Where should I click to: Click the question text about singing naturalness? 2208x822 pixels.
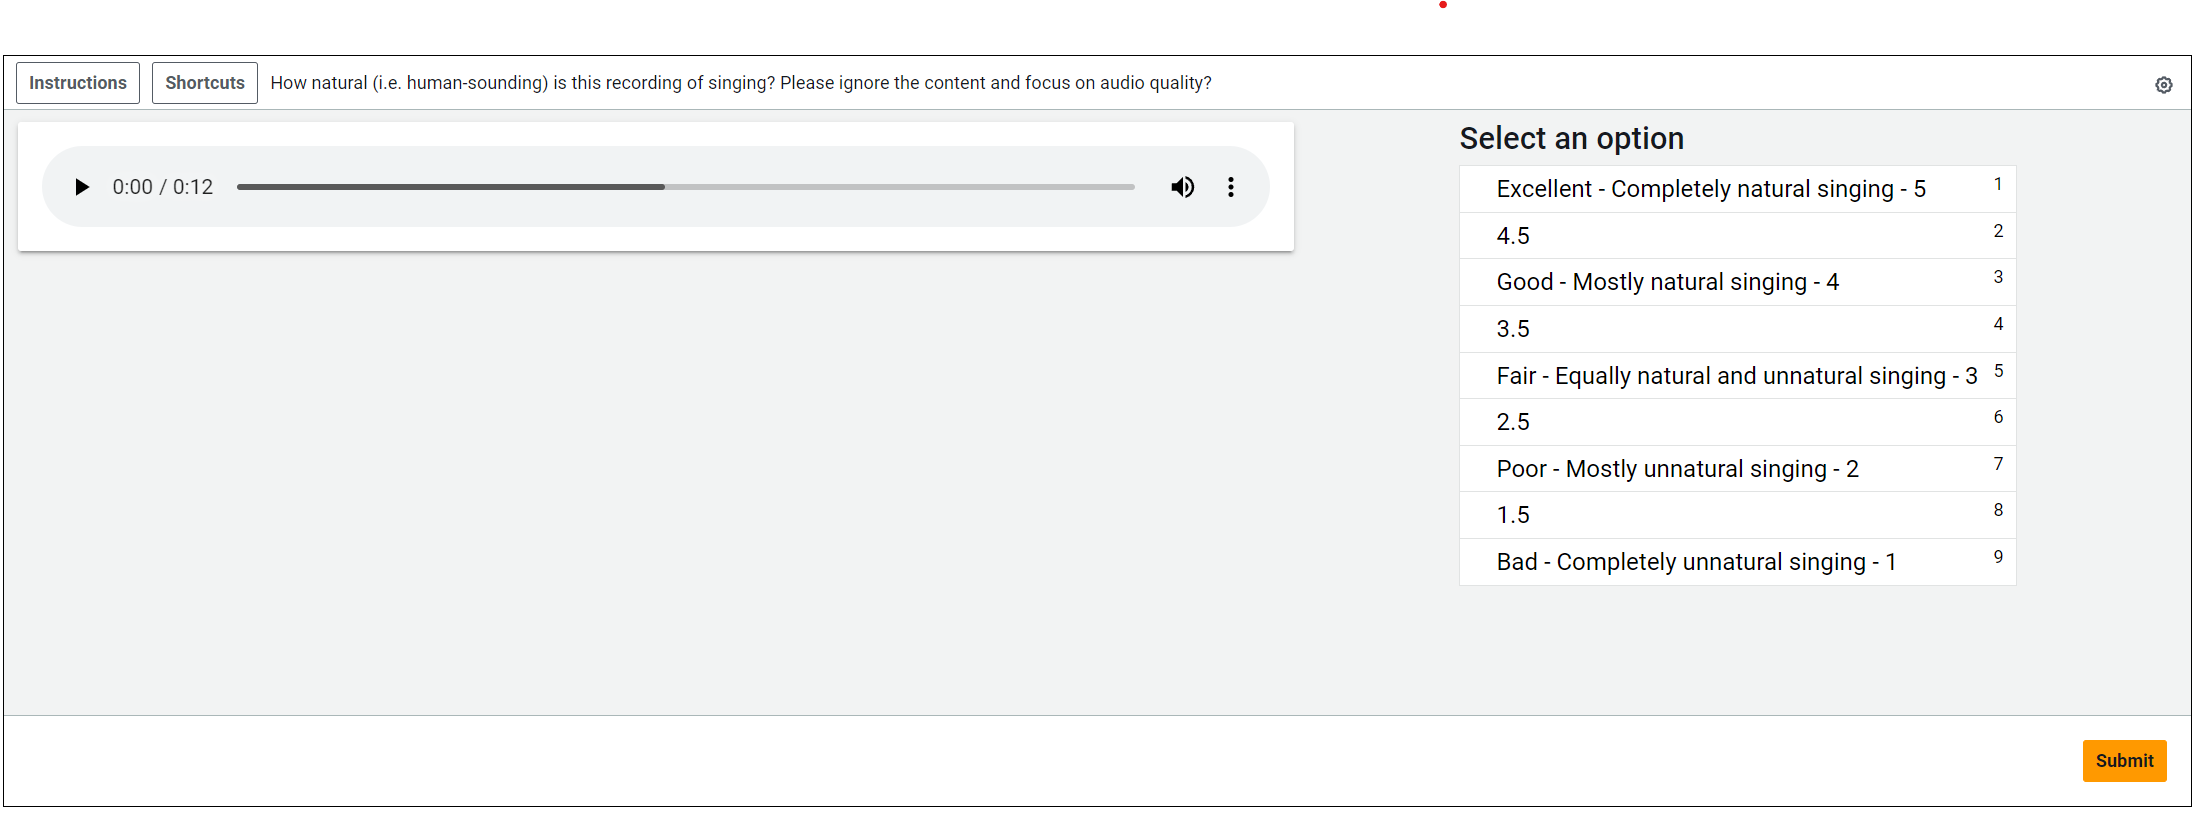(x=740, y=83)
